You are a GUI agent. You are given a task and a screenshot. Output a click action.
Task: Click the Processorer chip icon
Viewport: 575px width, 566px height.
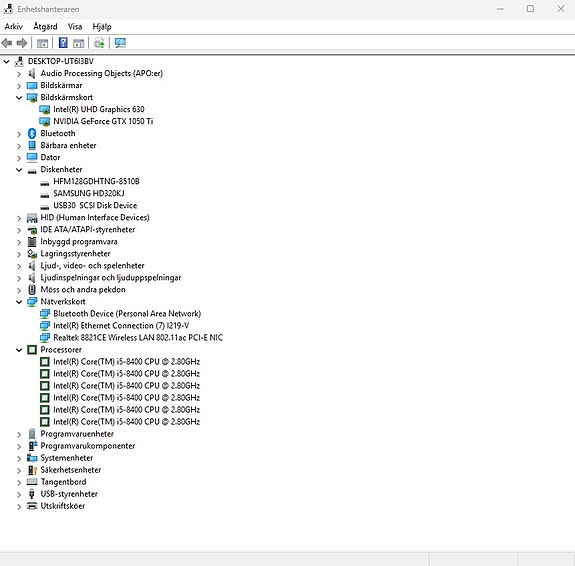[32, 350]
